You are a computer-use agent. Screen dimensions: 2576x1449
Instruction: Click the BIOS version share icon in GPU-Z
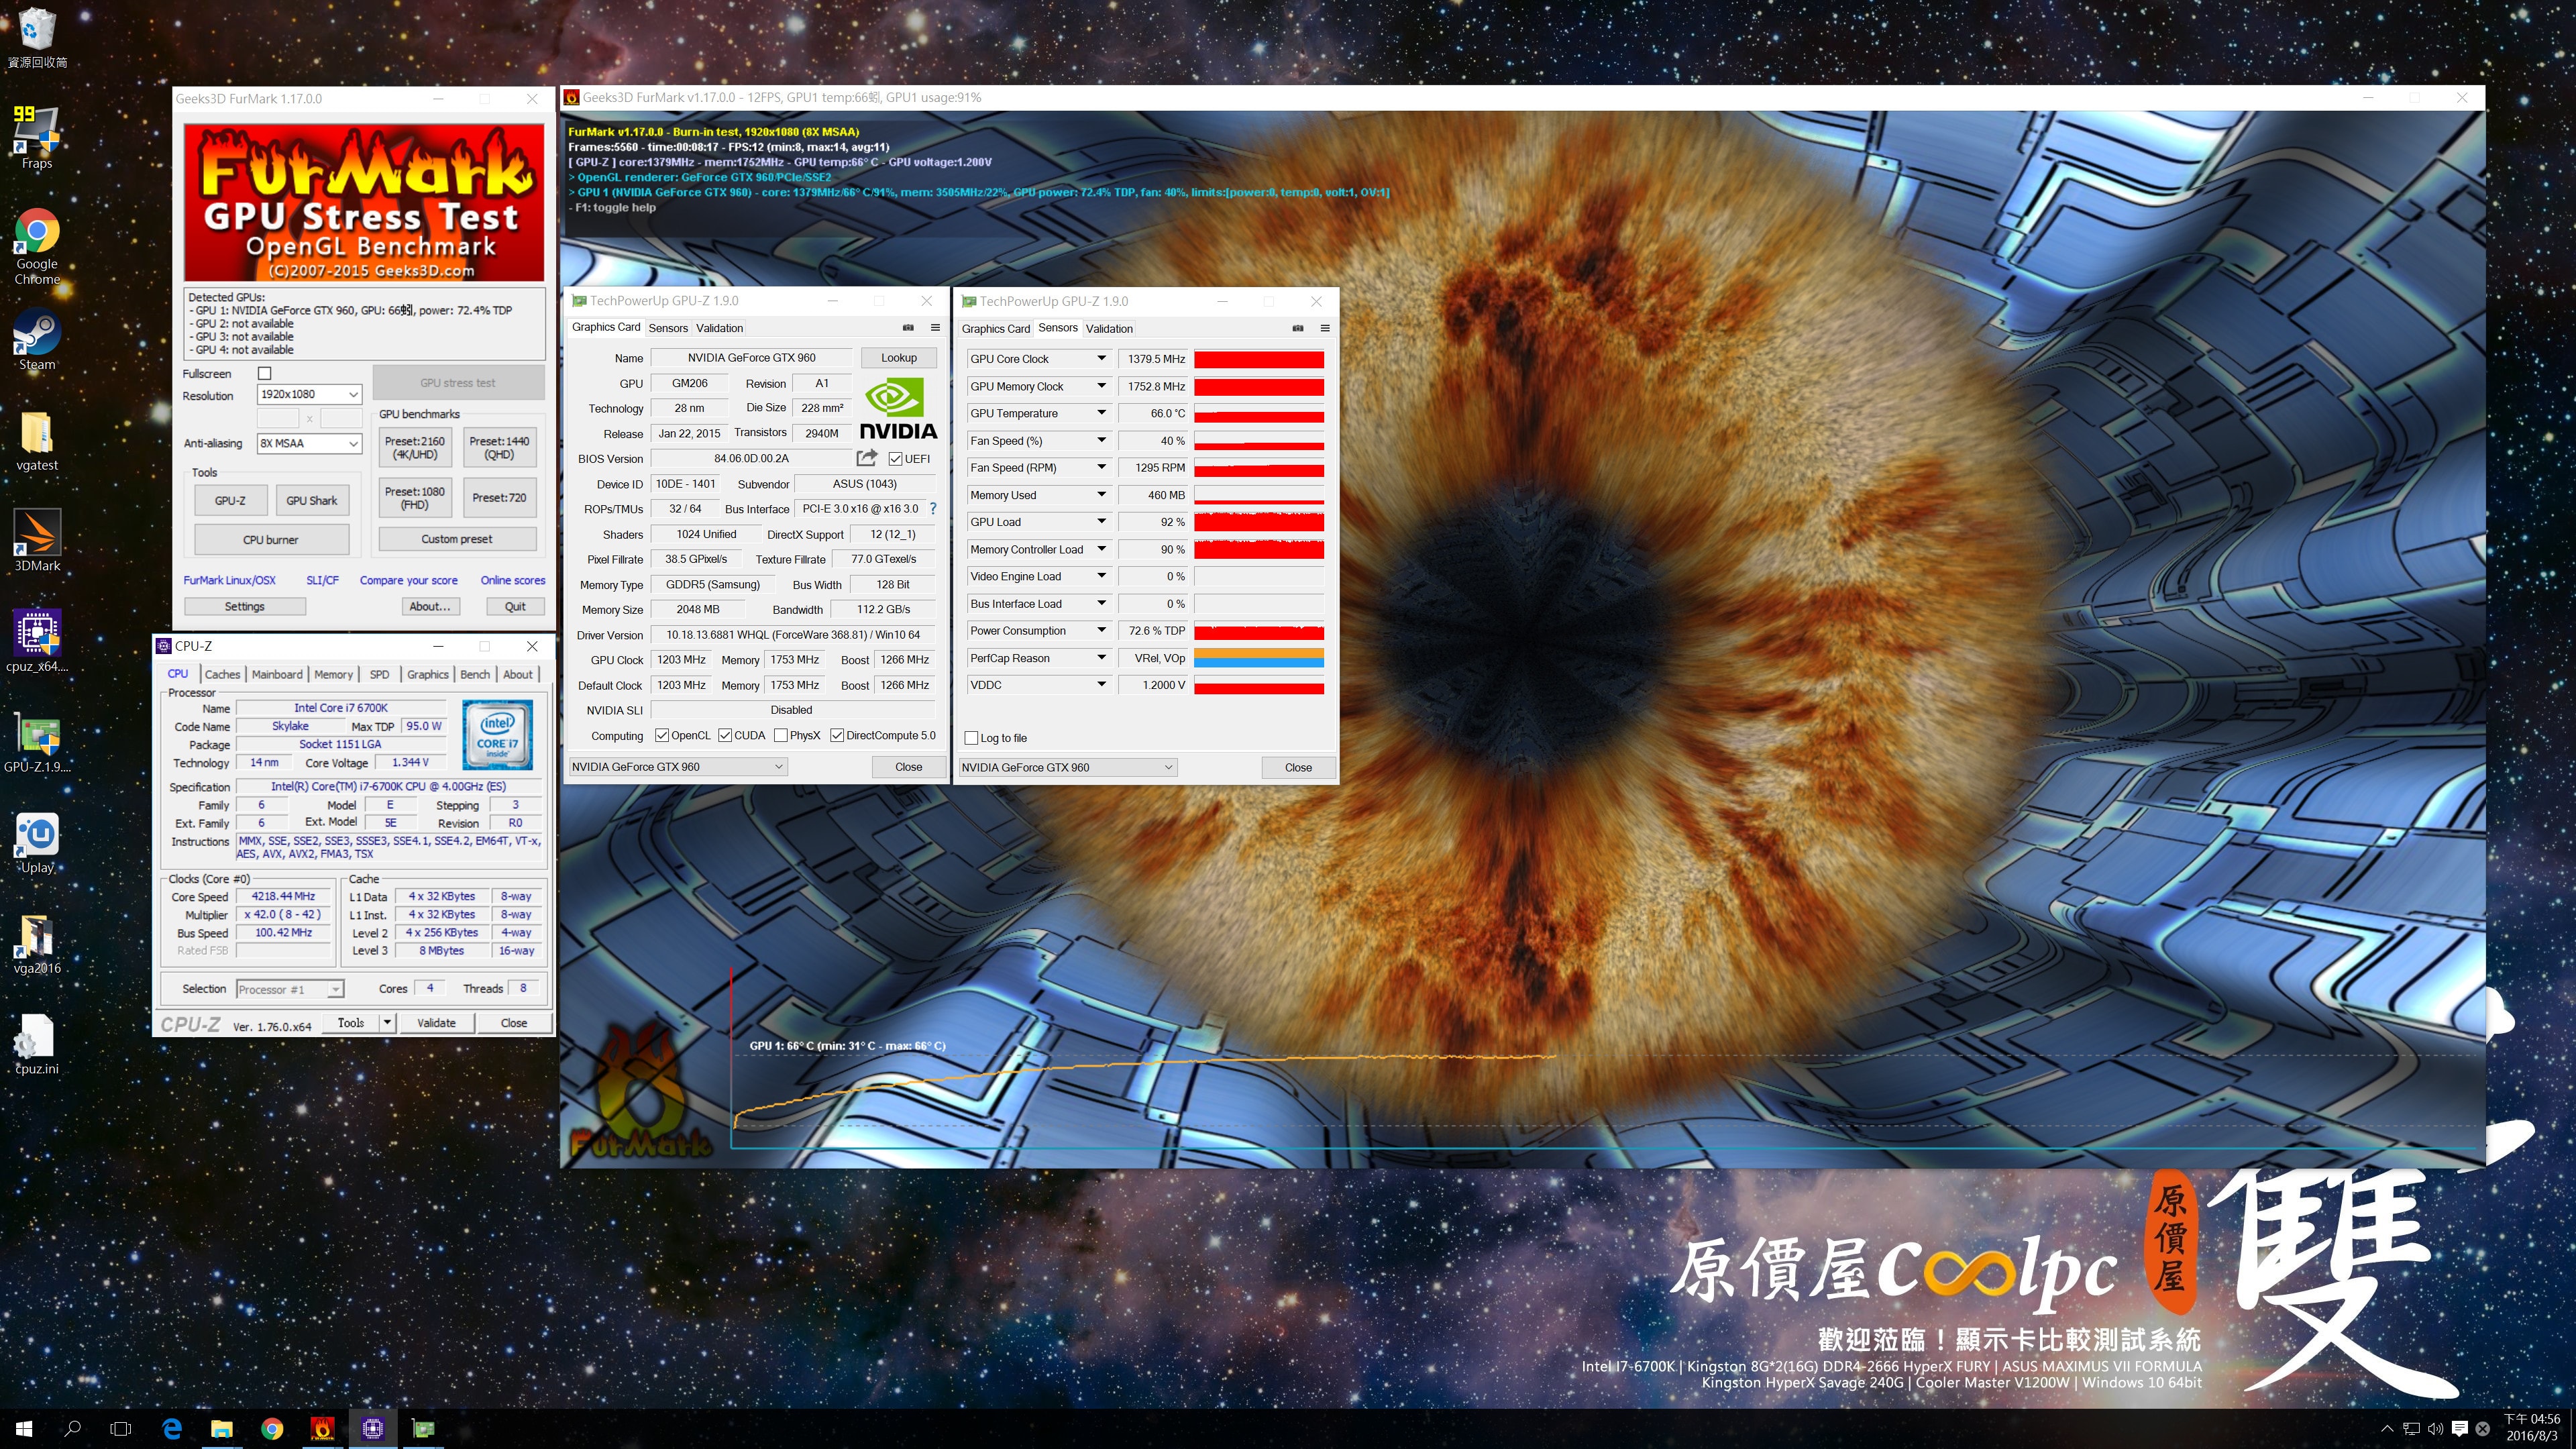click(866, 458)
